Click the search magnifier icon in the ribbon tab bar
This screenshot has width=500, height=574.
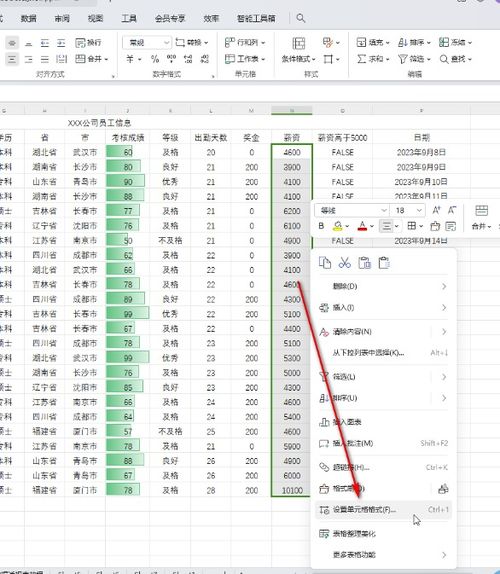[301, 18]
